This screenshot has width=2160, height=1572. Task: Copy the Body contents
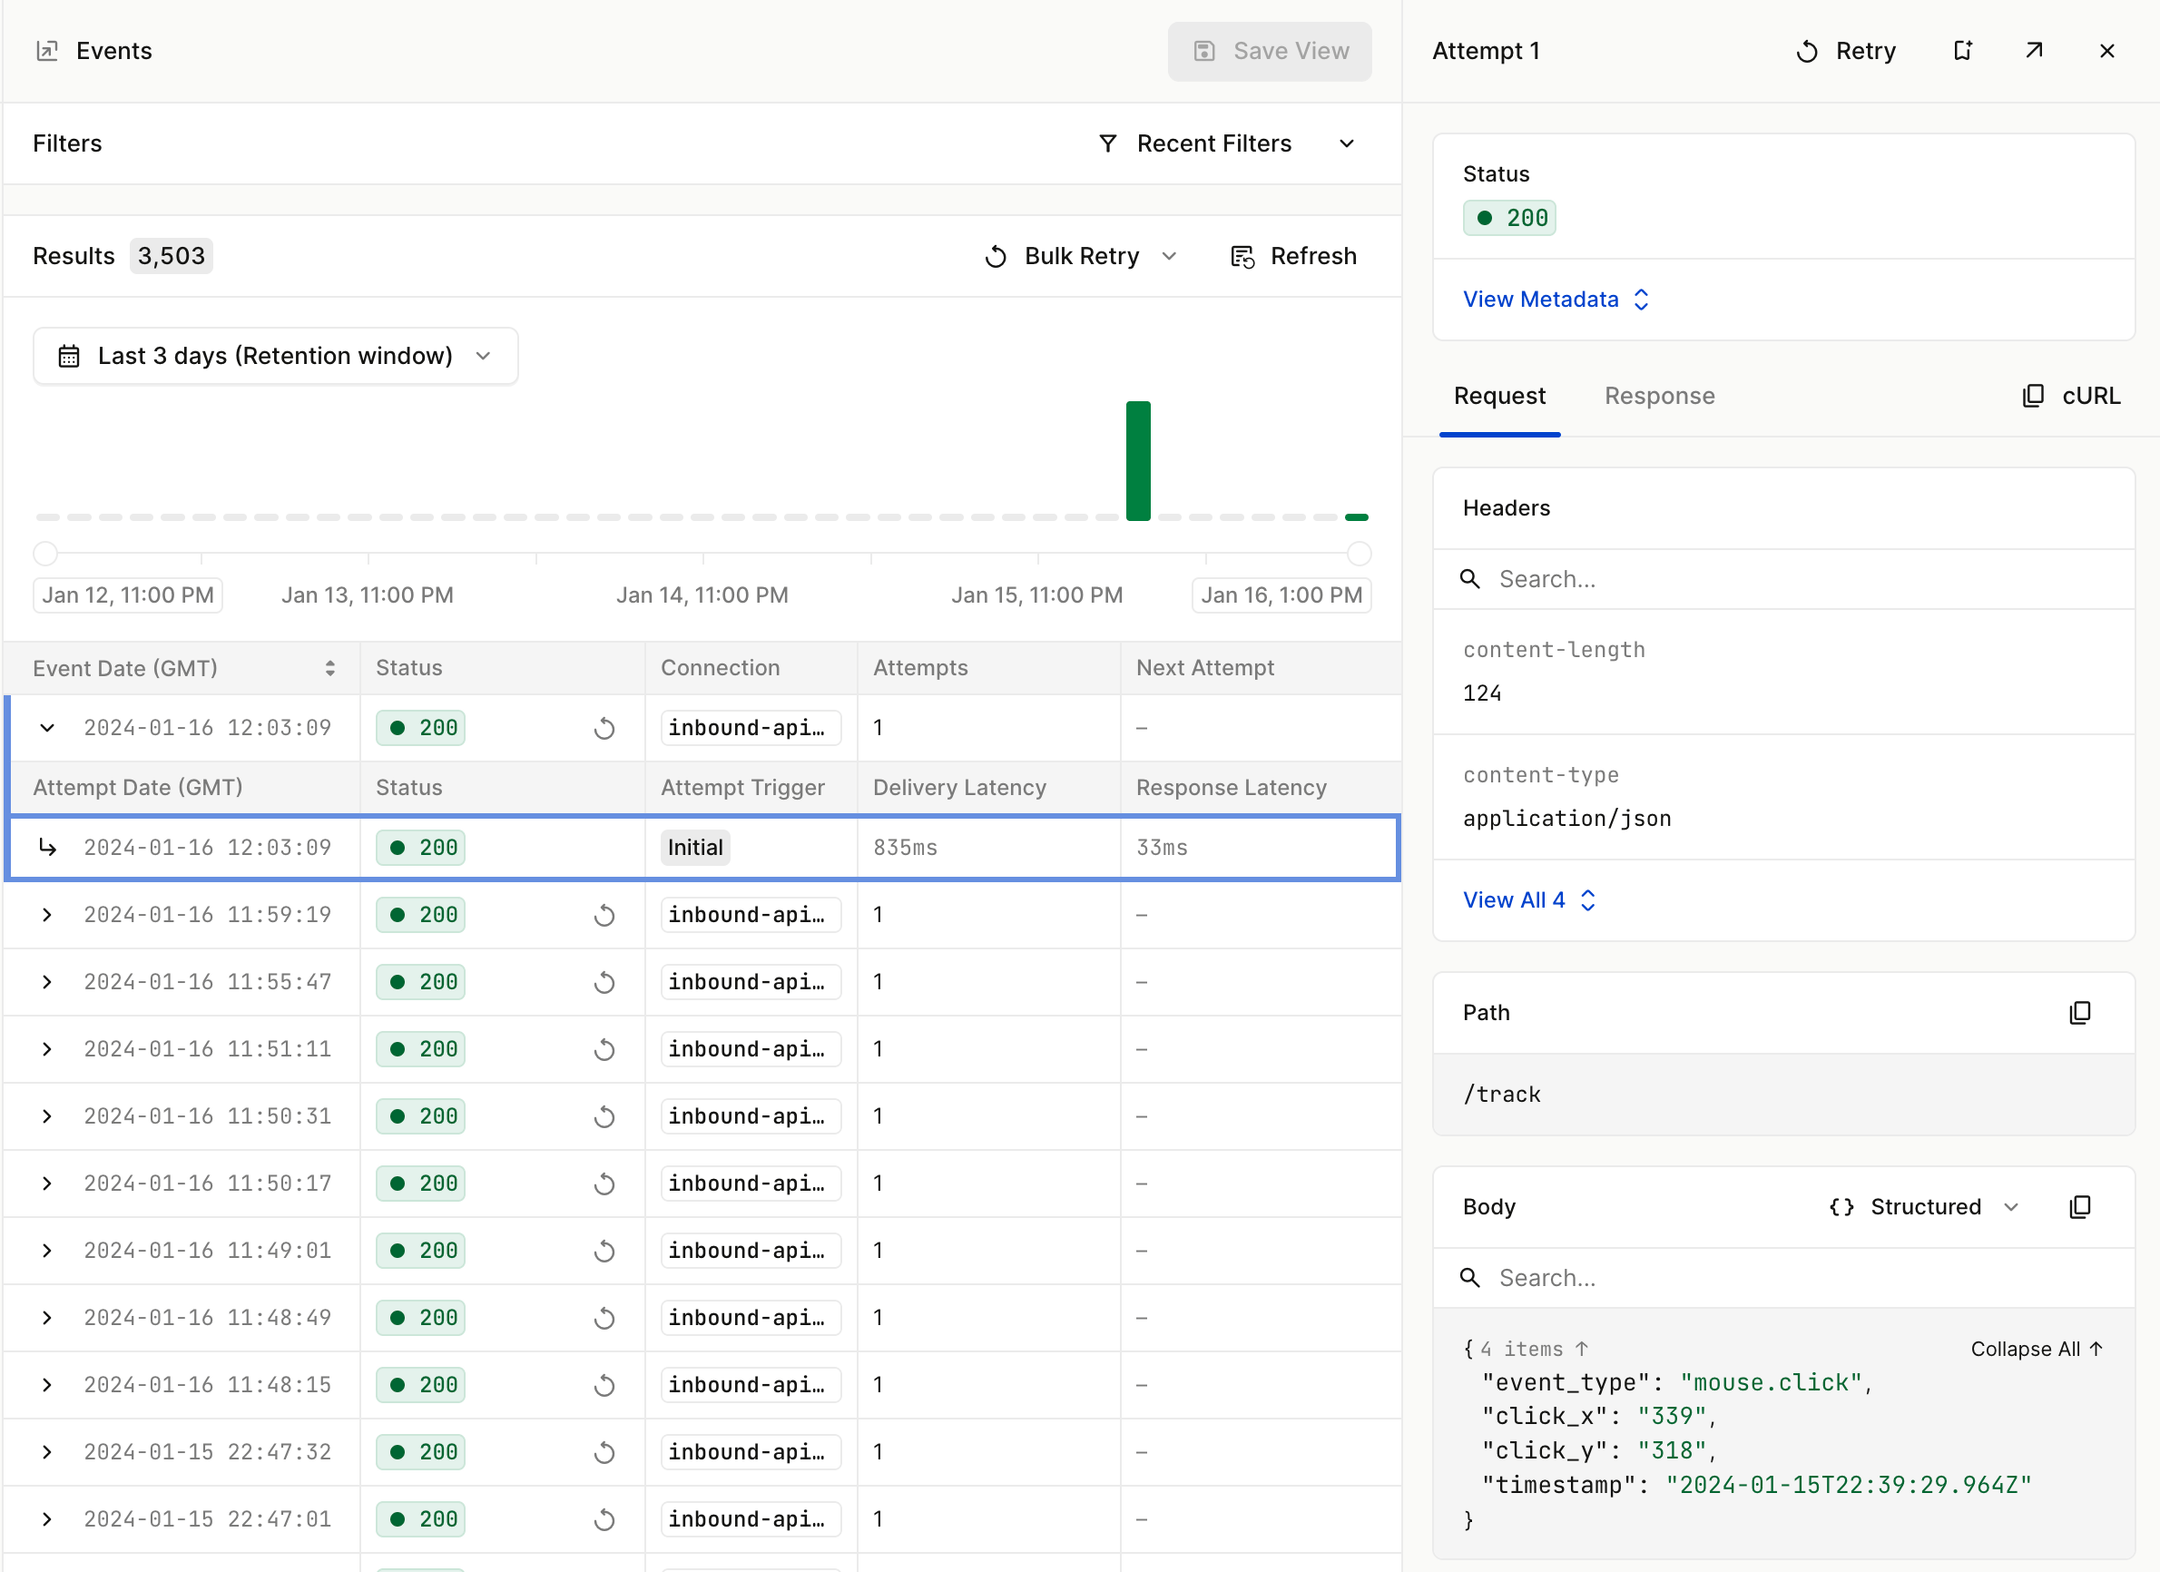click(2079, 1207)
